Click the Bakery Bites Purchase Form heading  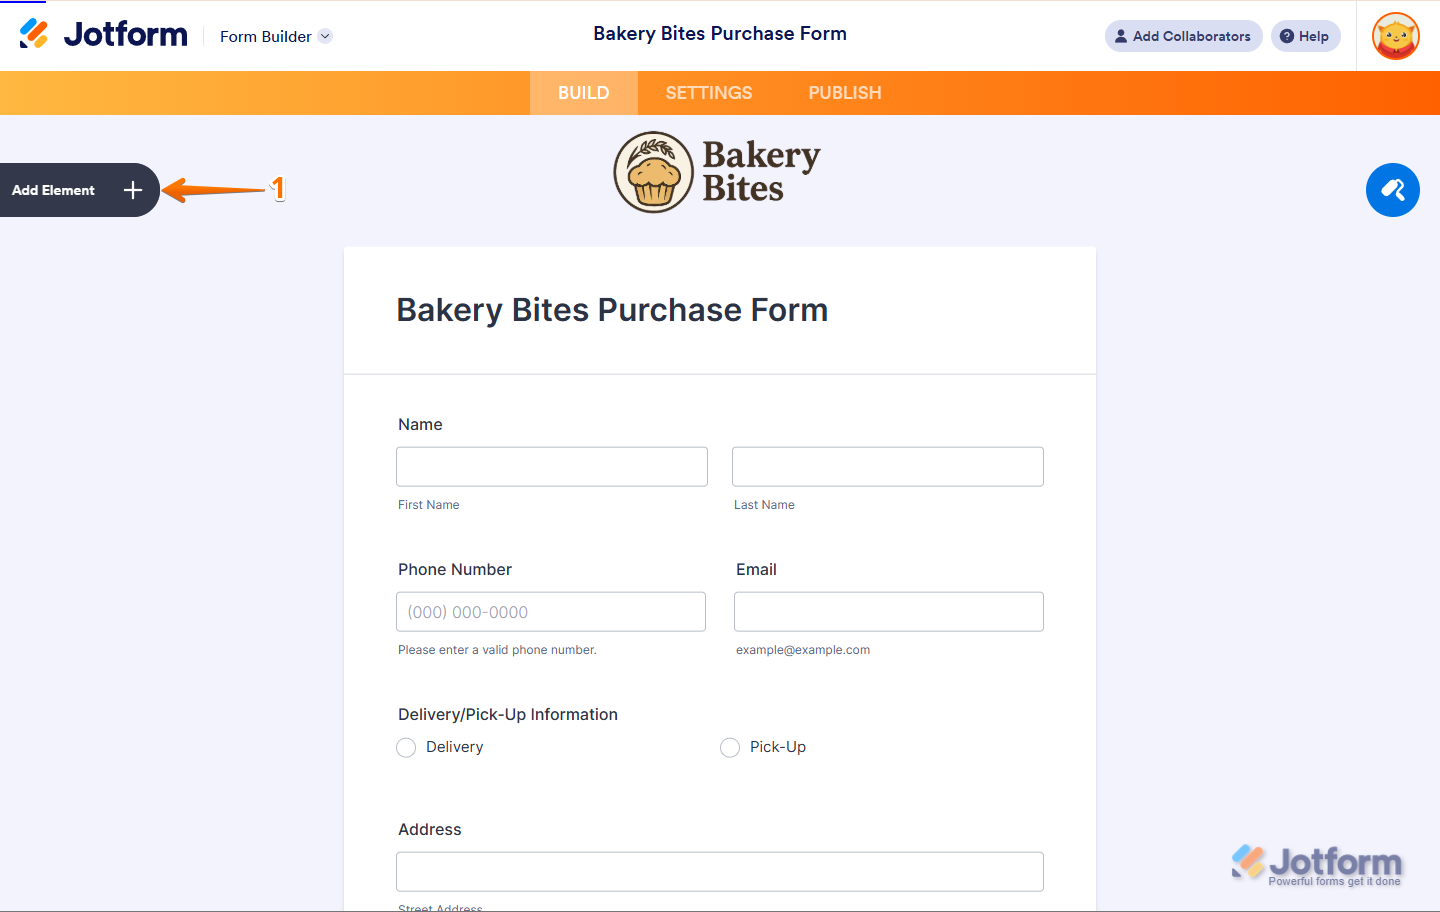point(612,310)
